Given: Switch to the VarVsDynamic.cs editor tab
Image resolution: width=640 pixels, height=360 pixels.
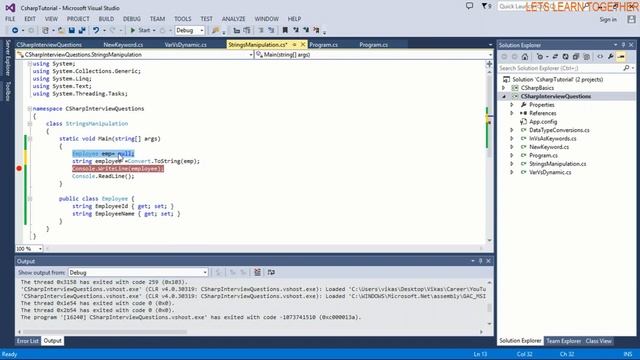Looking at the screenshot, I should (x=186, y=45).
